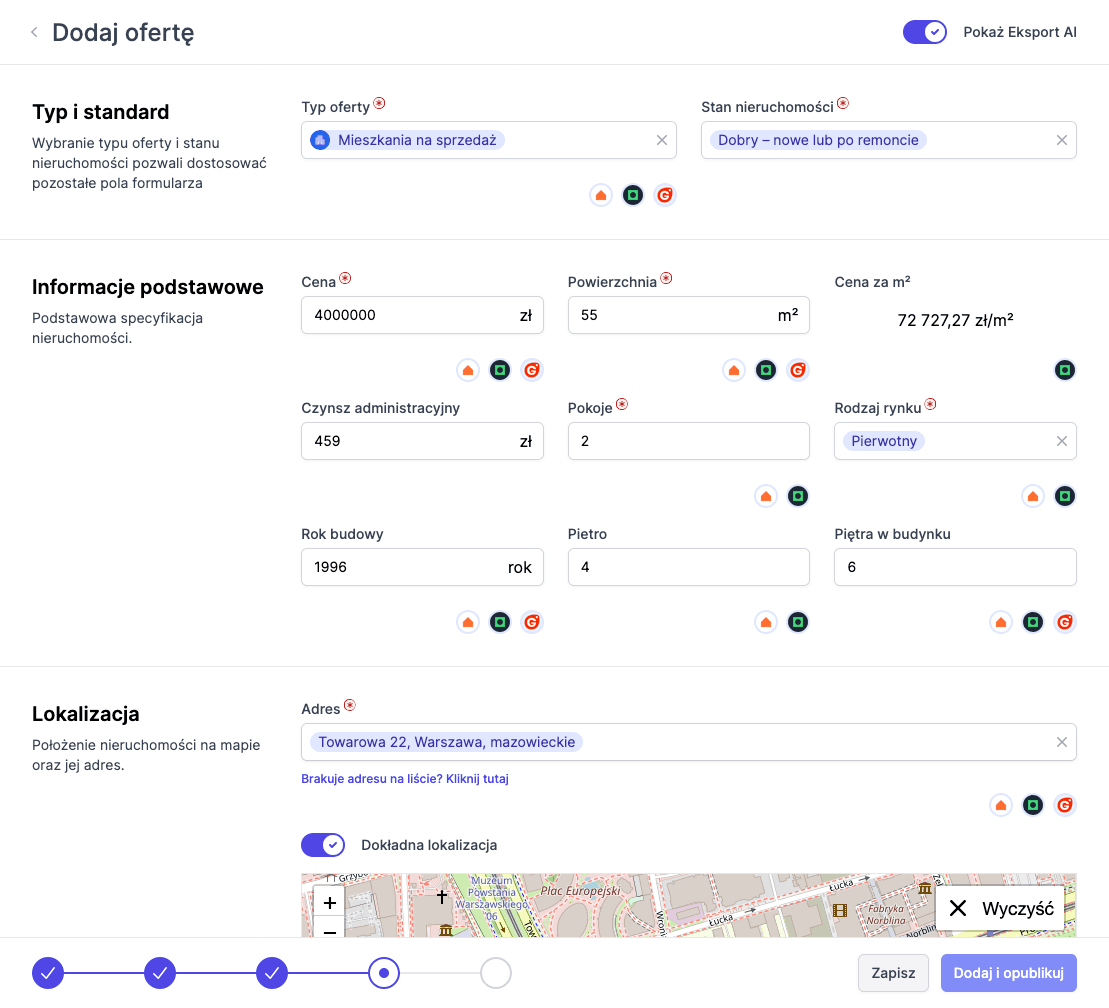Jump to the last empty progress step
1109x1008 pixels.
coord(496,972)
